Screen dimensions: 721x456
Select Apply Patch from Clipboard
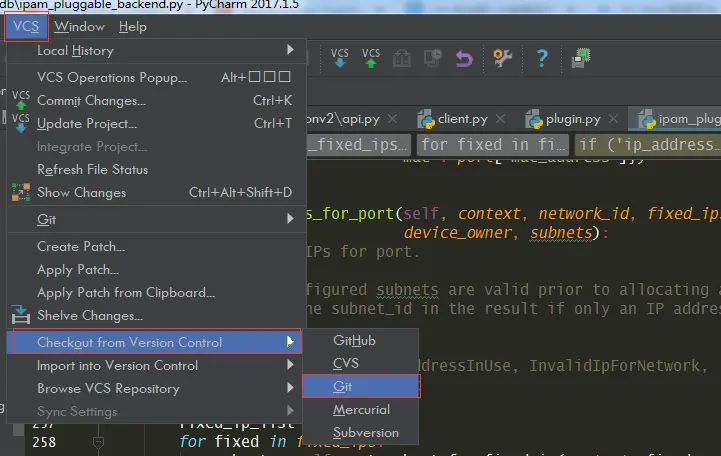tap(156, 292)
